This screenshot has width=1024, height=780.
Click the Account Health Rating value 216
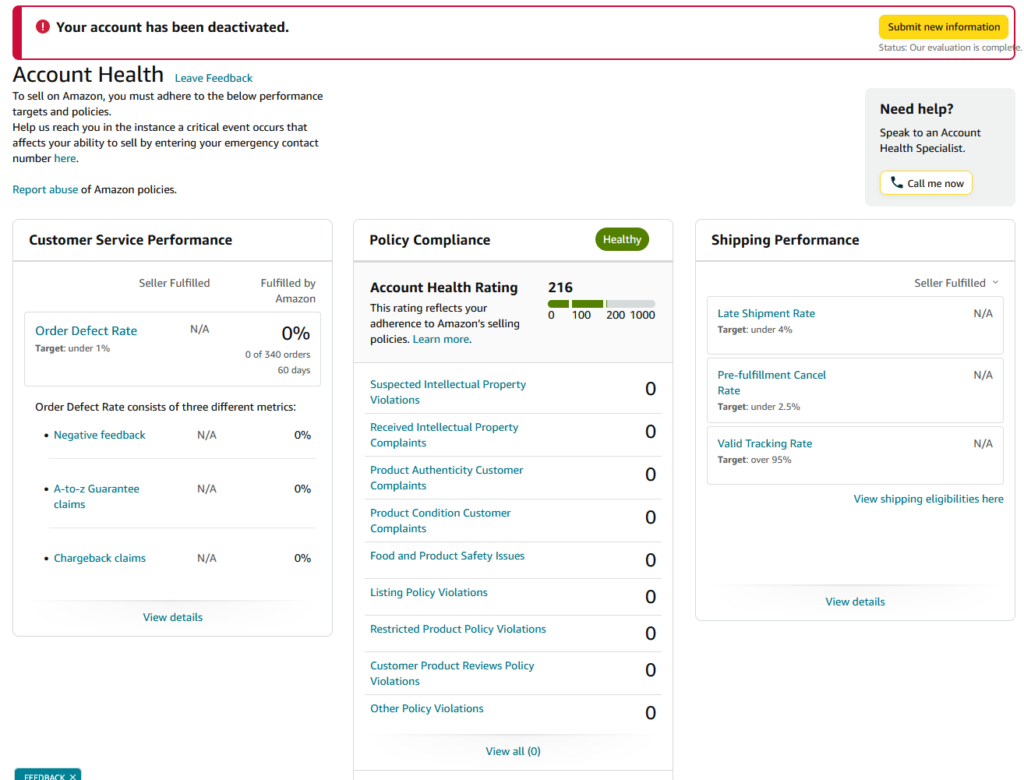click(560, 287)
